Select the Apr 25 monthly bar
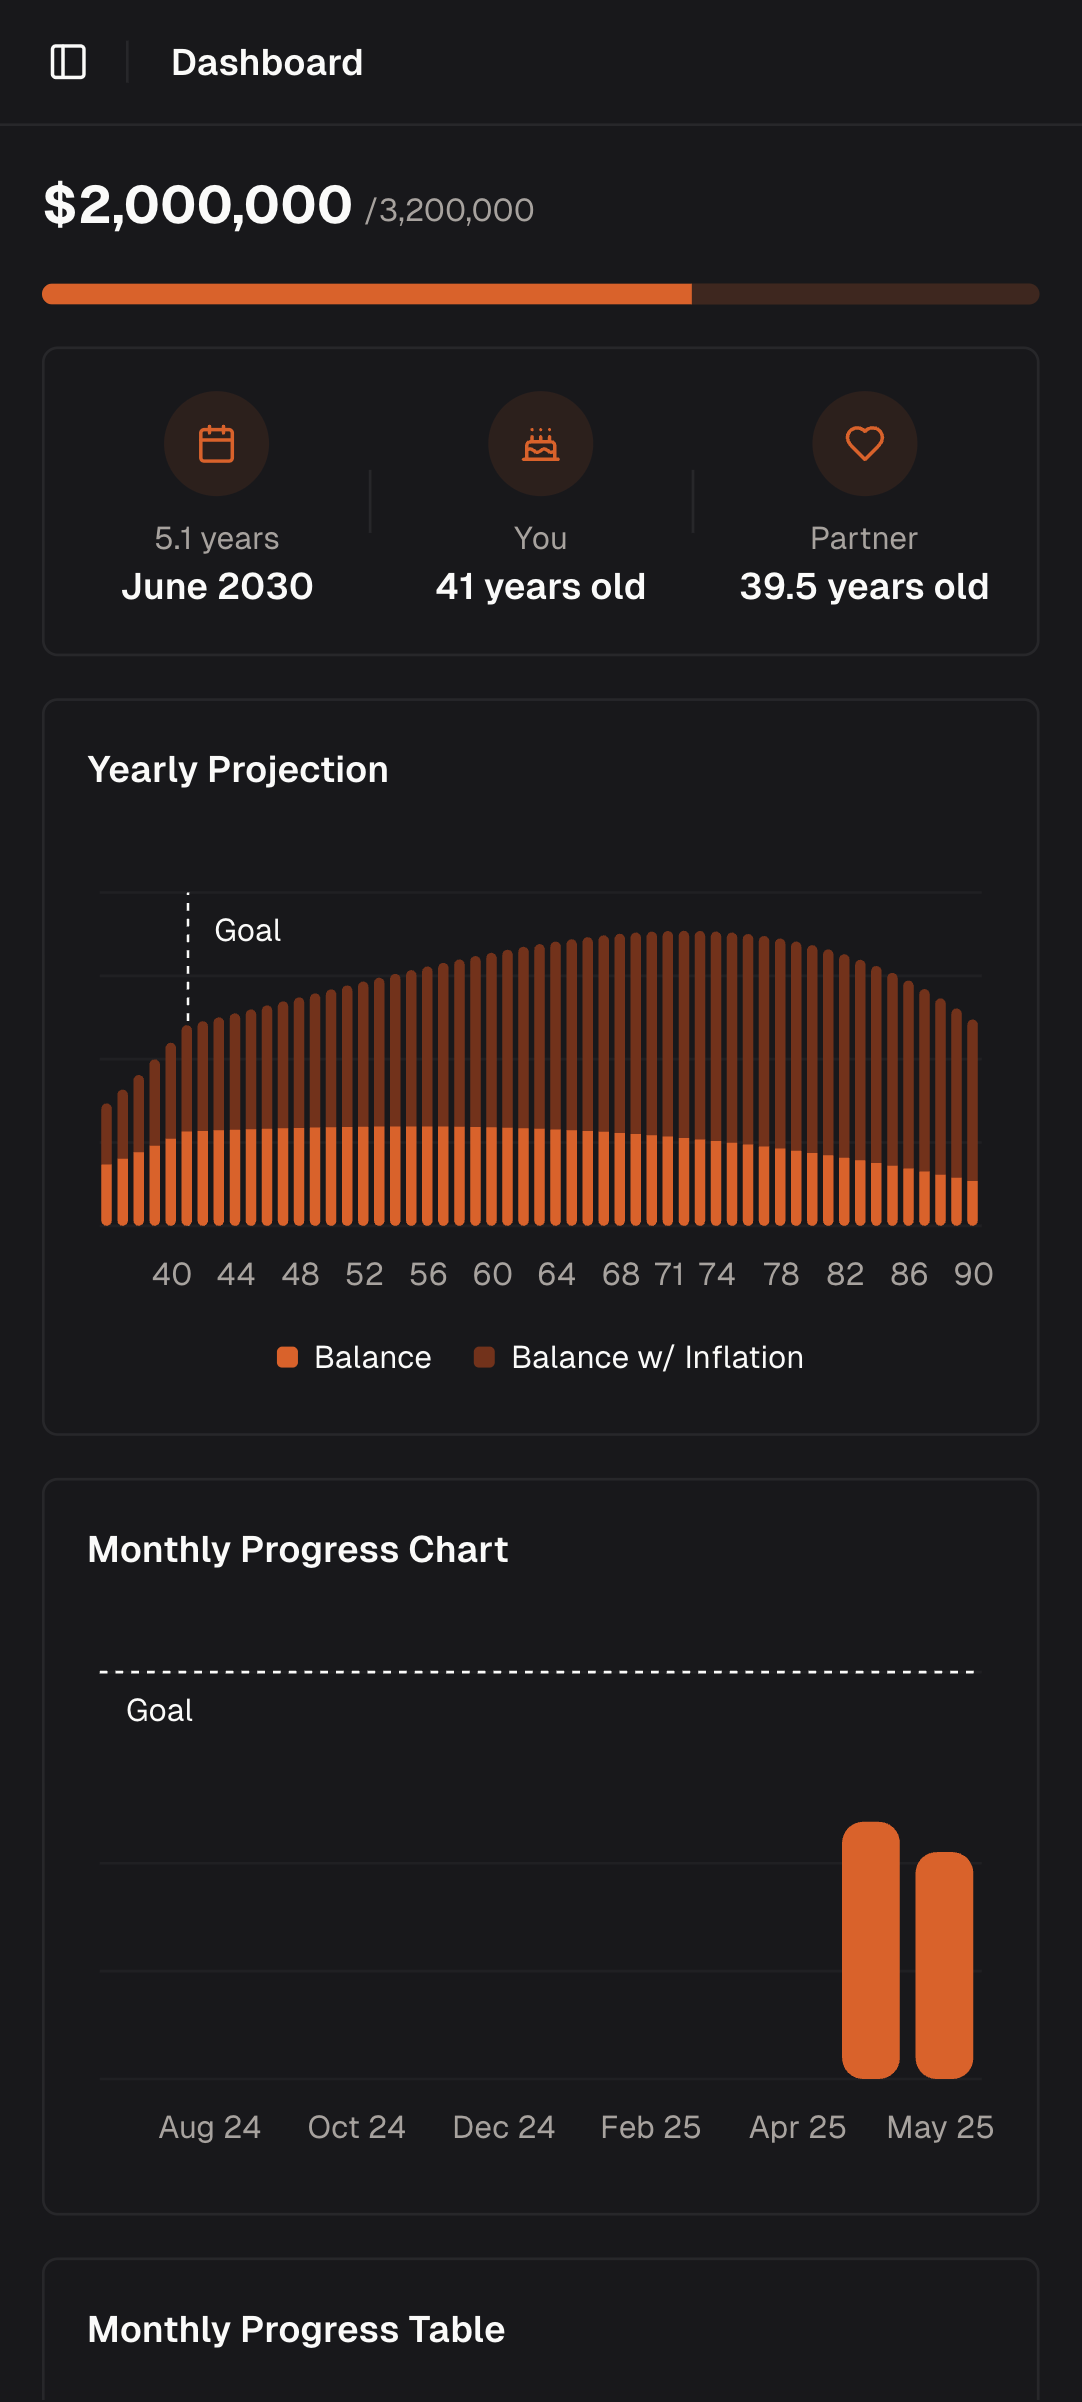The height and width of the screenshot is (2402, 1082). 870,1950
